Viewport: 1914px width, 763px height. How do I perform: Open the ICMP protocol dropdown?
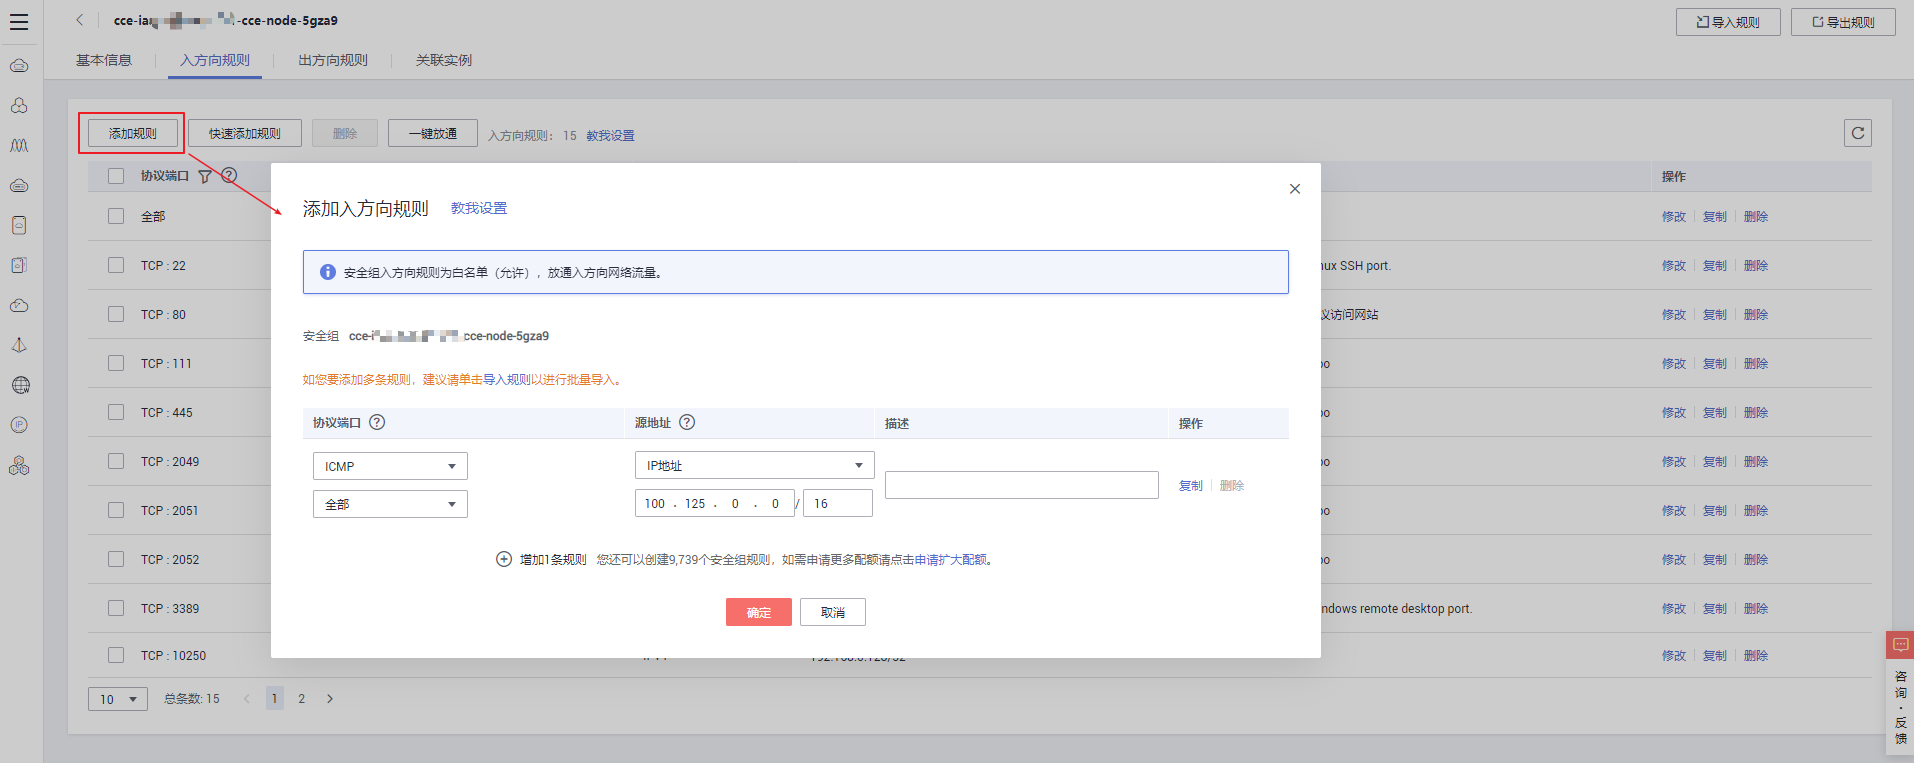(x=390, y=466)
